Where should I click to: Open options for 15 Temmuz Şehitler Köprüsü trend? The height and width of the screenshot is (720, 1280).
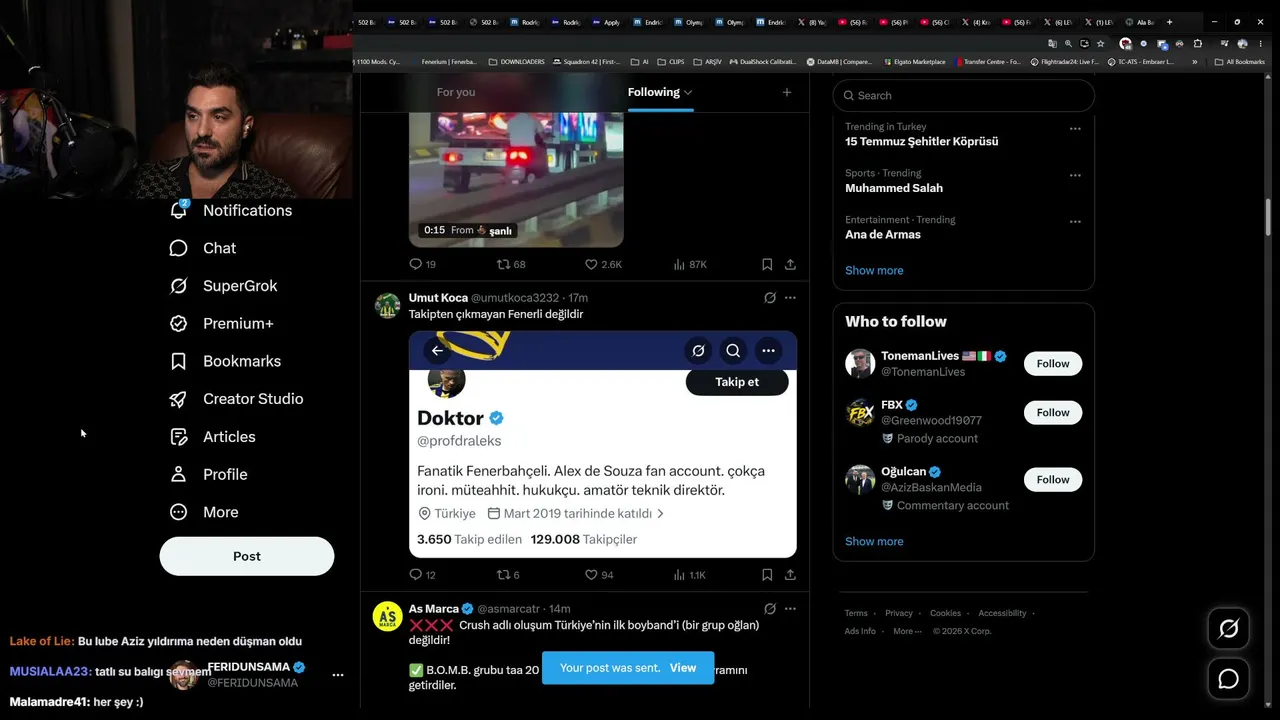(1075, 129)
